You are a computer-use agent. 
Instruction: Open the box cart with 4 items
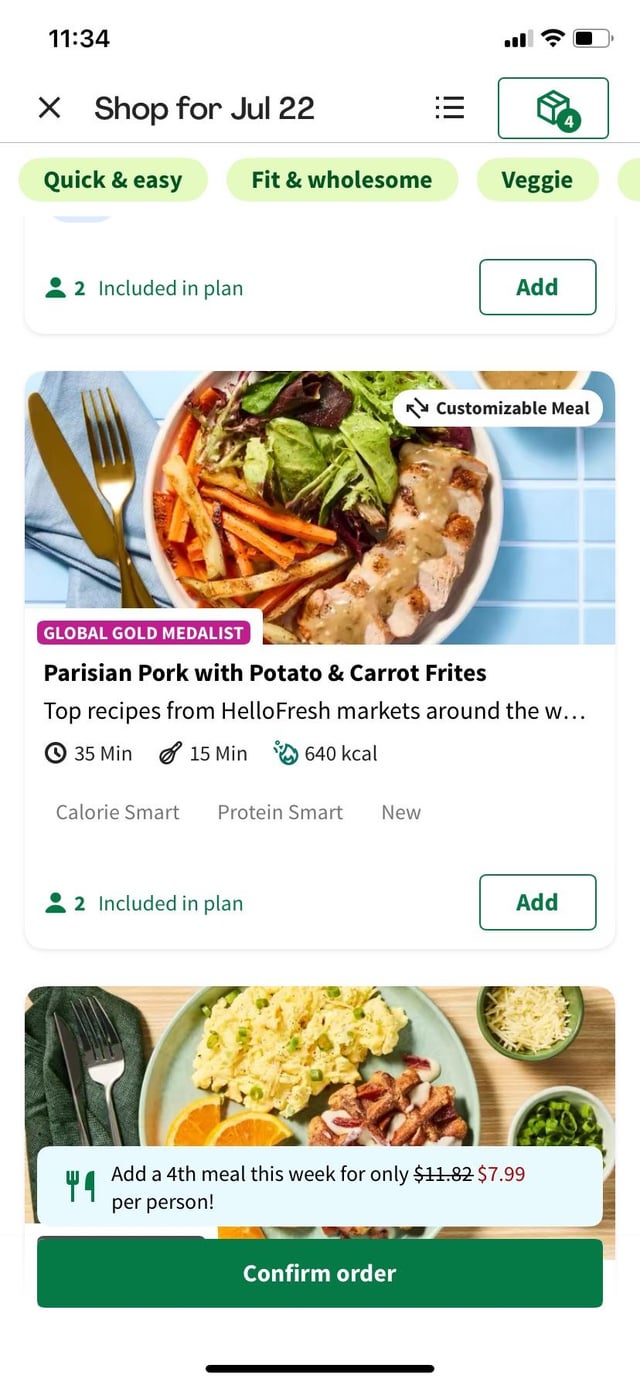553,108
